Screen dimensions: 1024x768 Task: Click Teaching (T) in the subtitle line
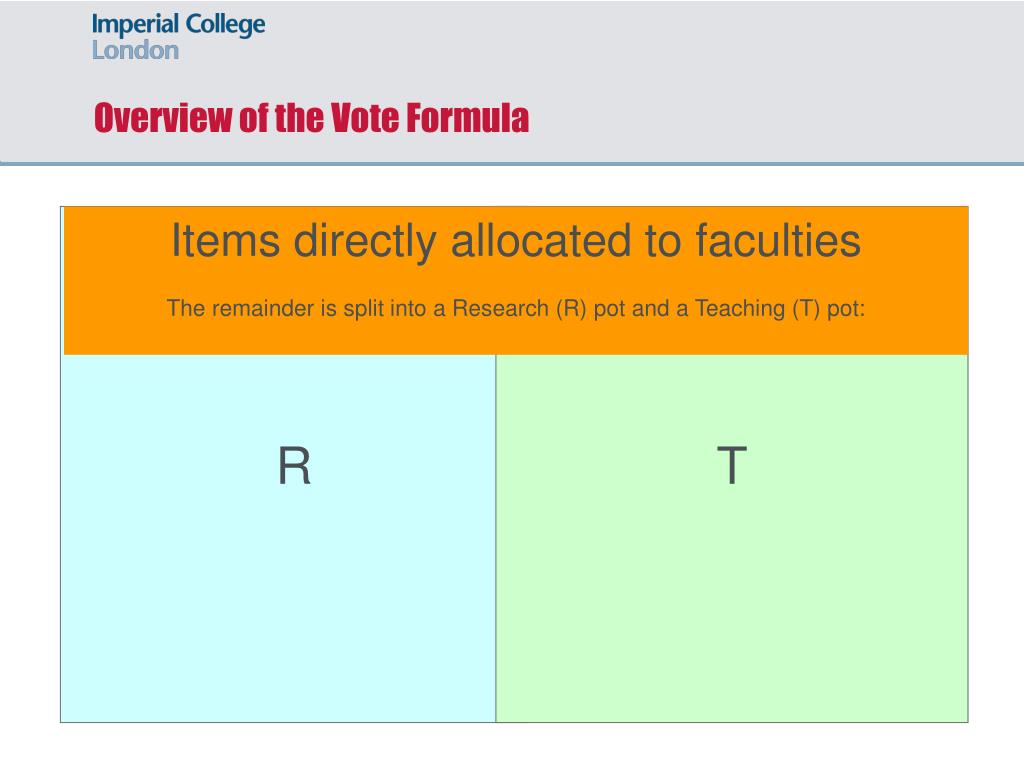pos(758,308)
